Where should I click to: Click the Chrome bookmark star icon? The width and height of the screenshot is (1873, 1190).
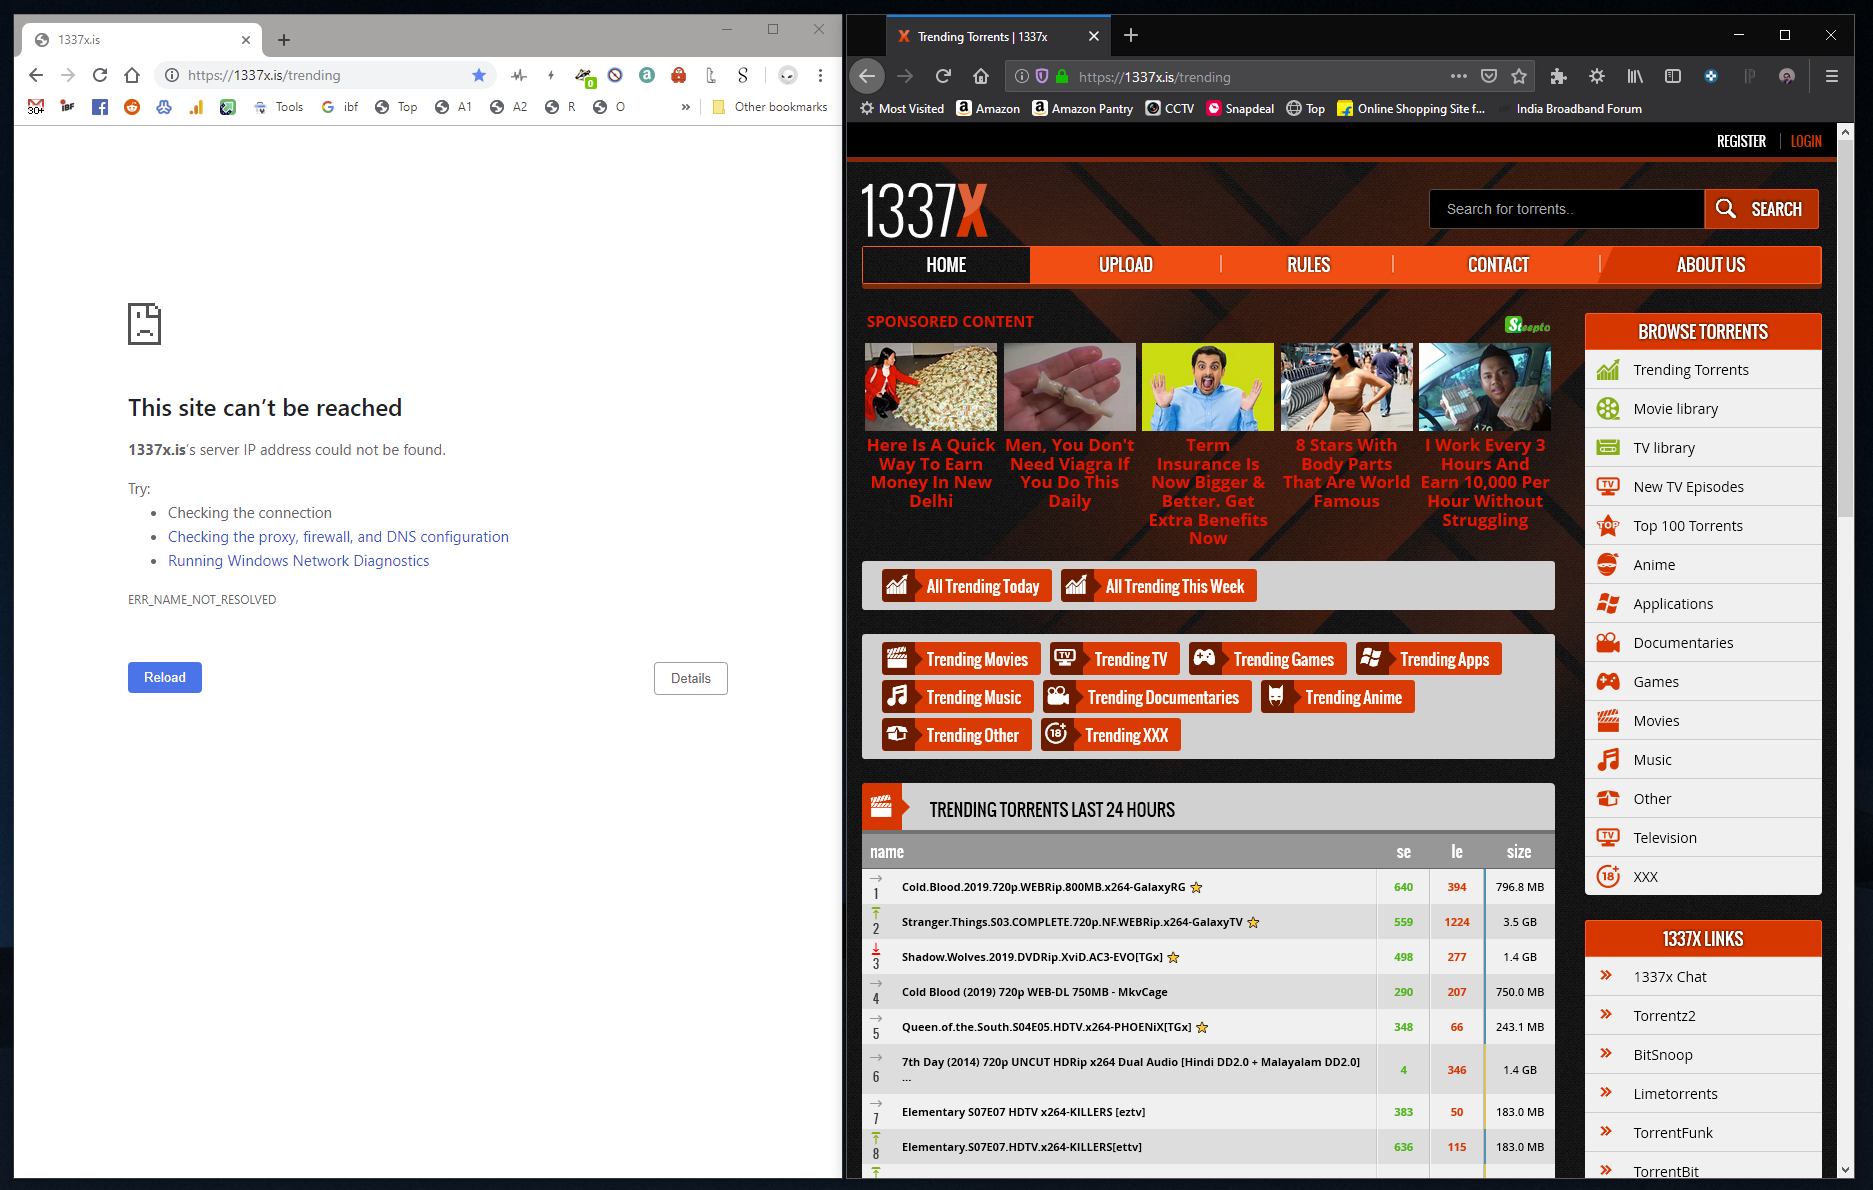(479, 75)
